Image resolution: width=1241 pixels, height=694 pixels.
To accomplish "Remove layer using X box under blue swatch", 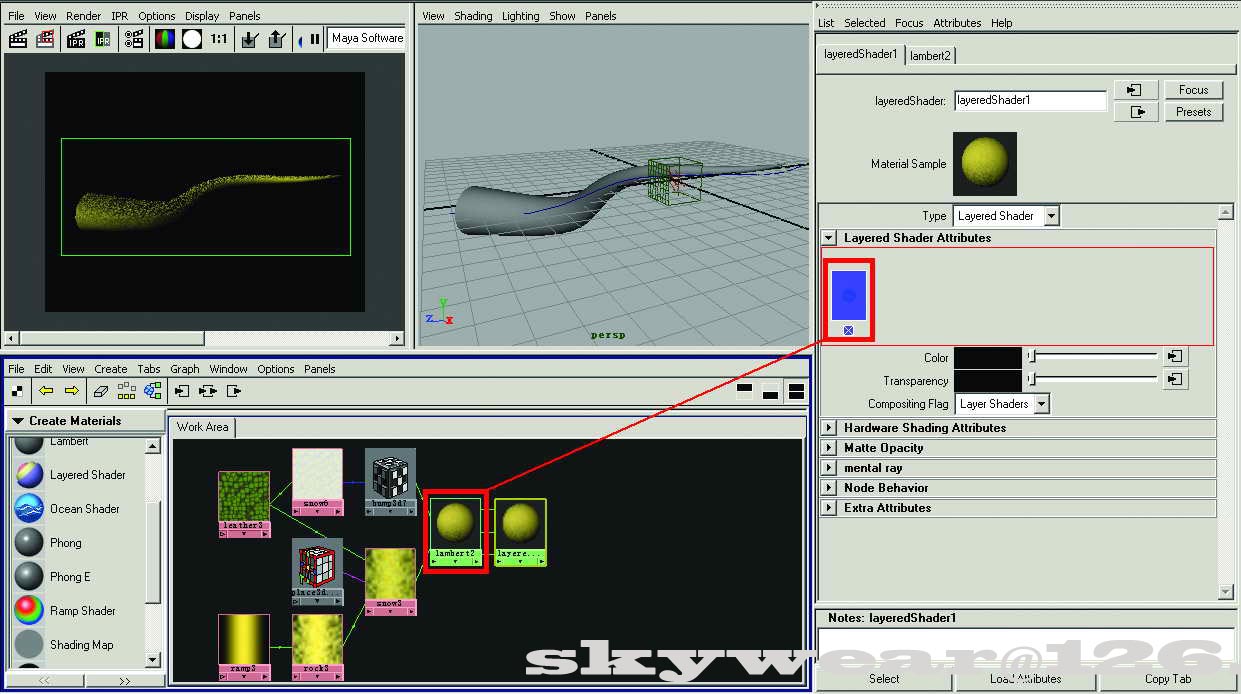I will [x=848, y=330].
